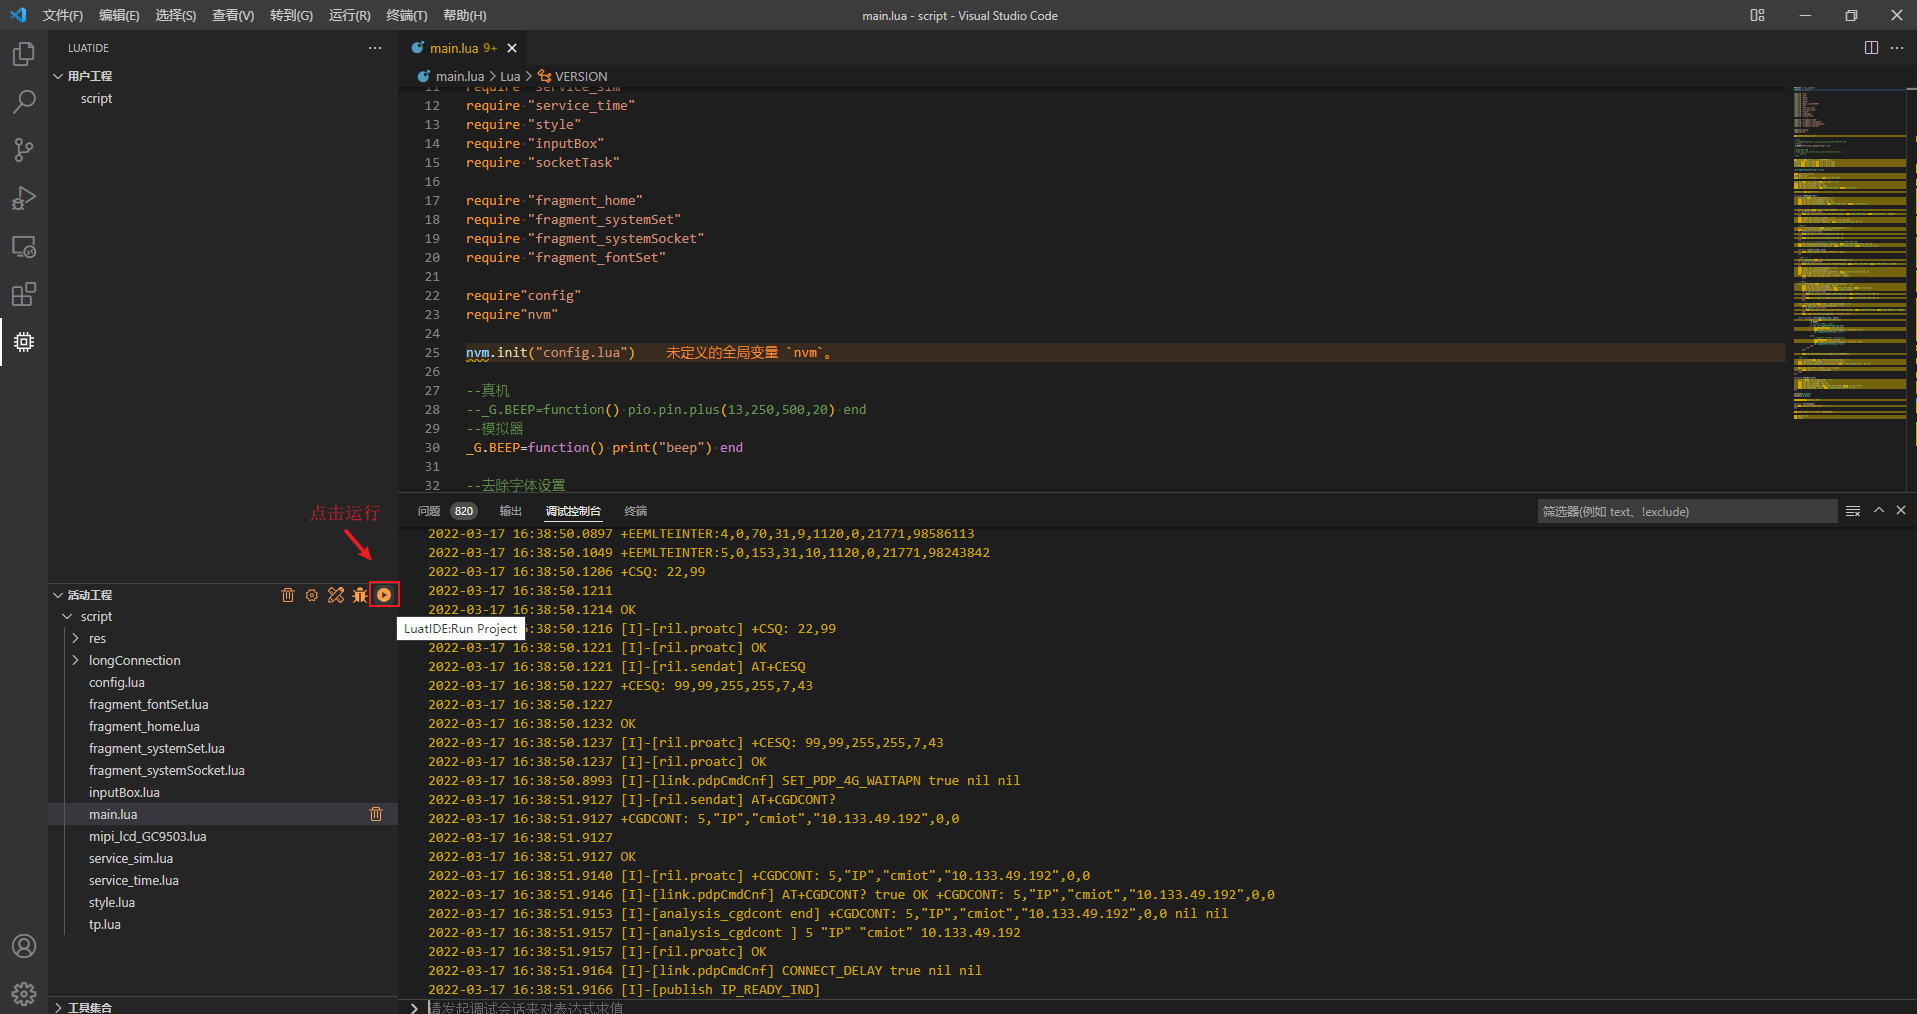Customize layout icon in title bar
1917x1014 pixels.
pyautogui.click(x=1757, y=15)
